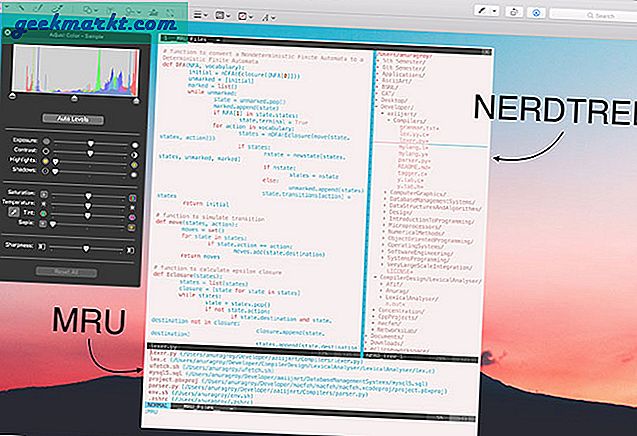Screen dimensions: 637x436
Task: Click the Sharpness slider handle
Action: point(86,248)
